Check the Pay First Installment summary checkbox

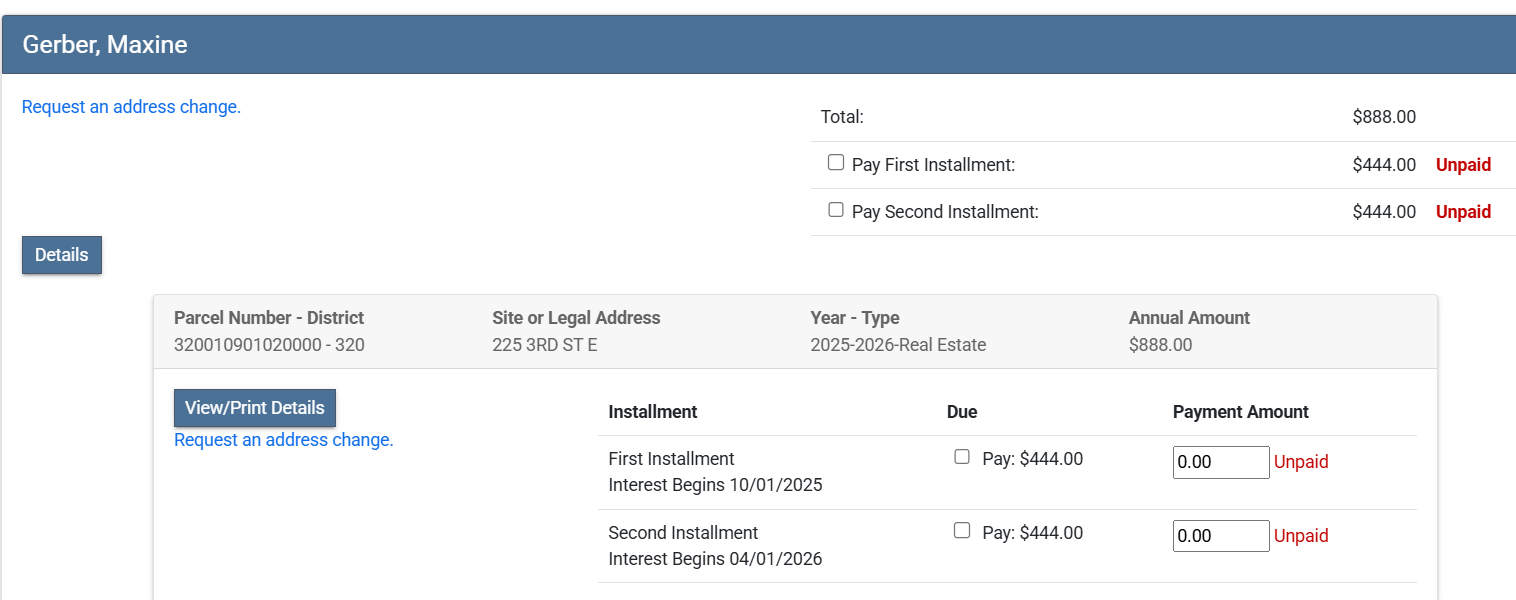tap(836, 163)
